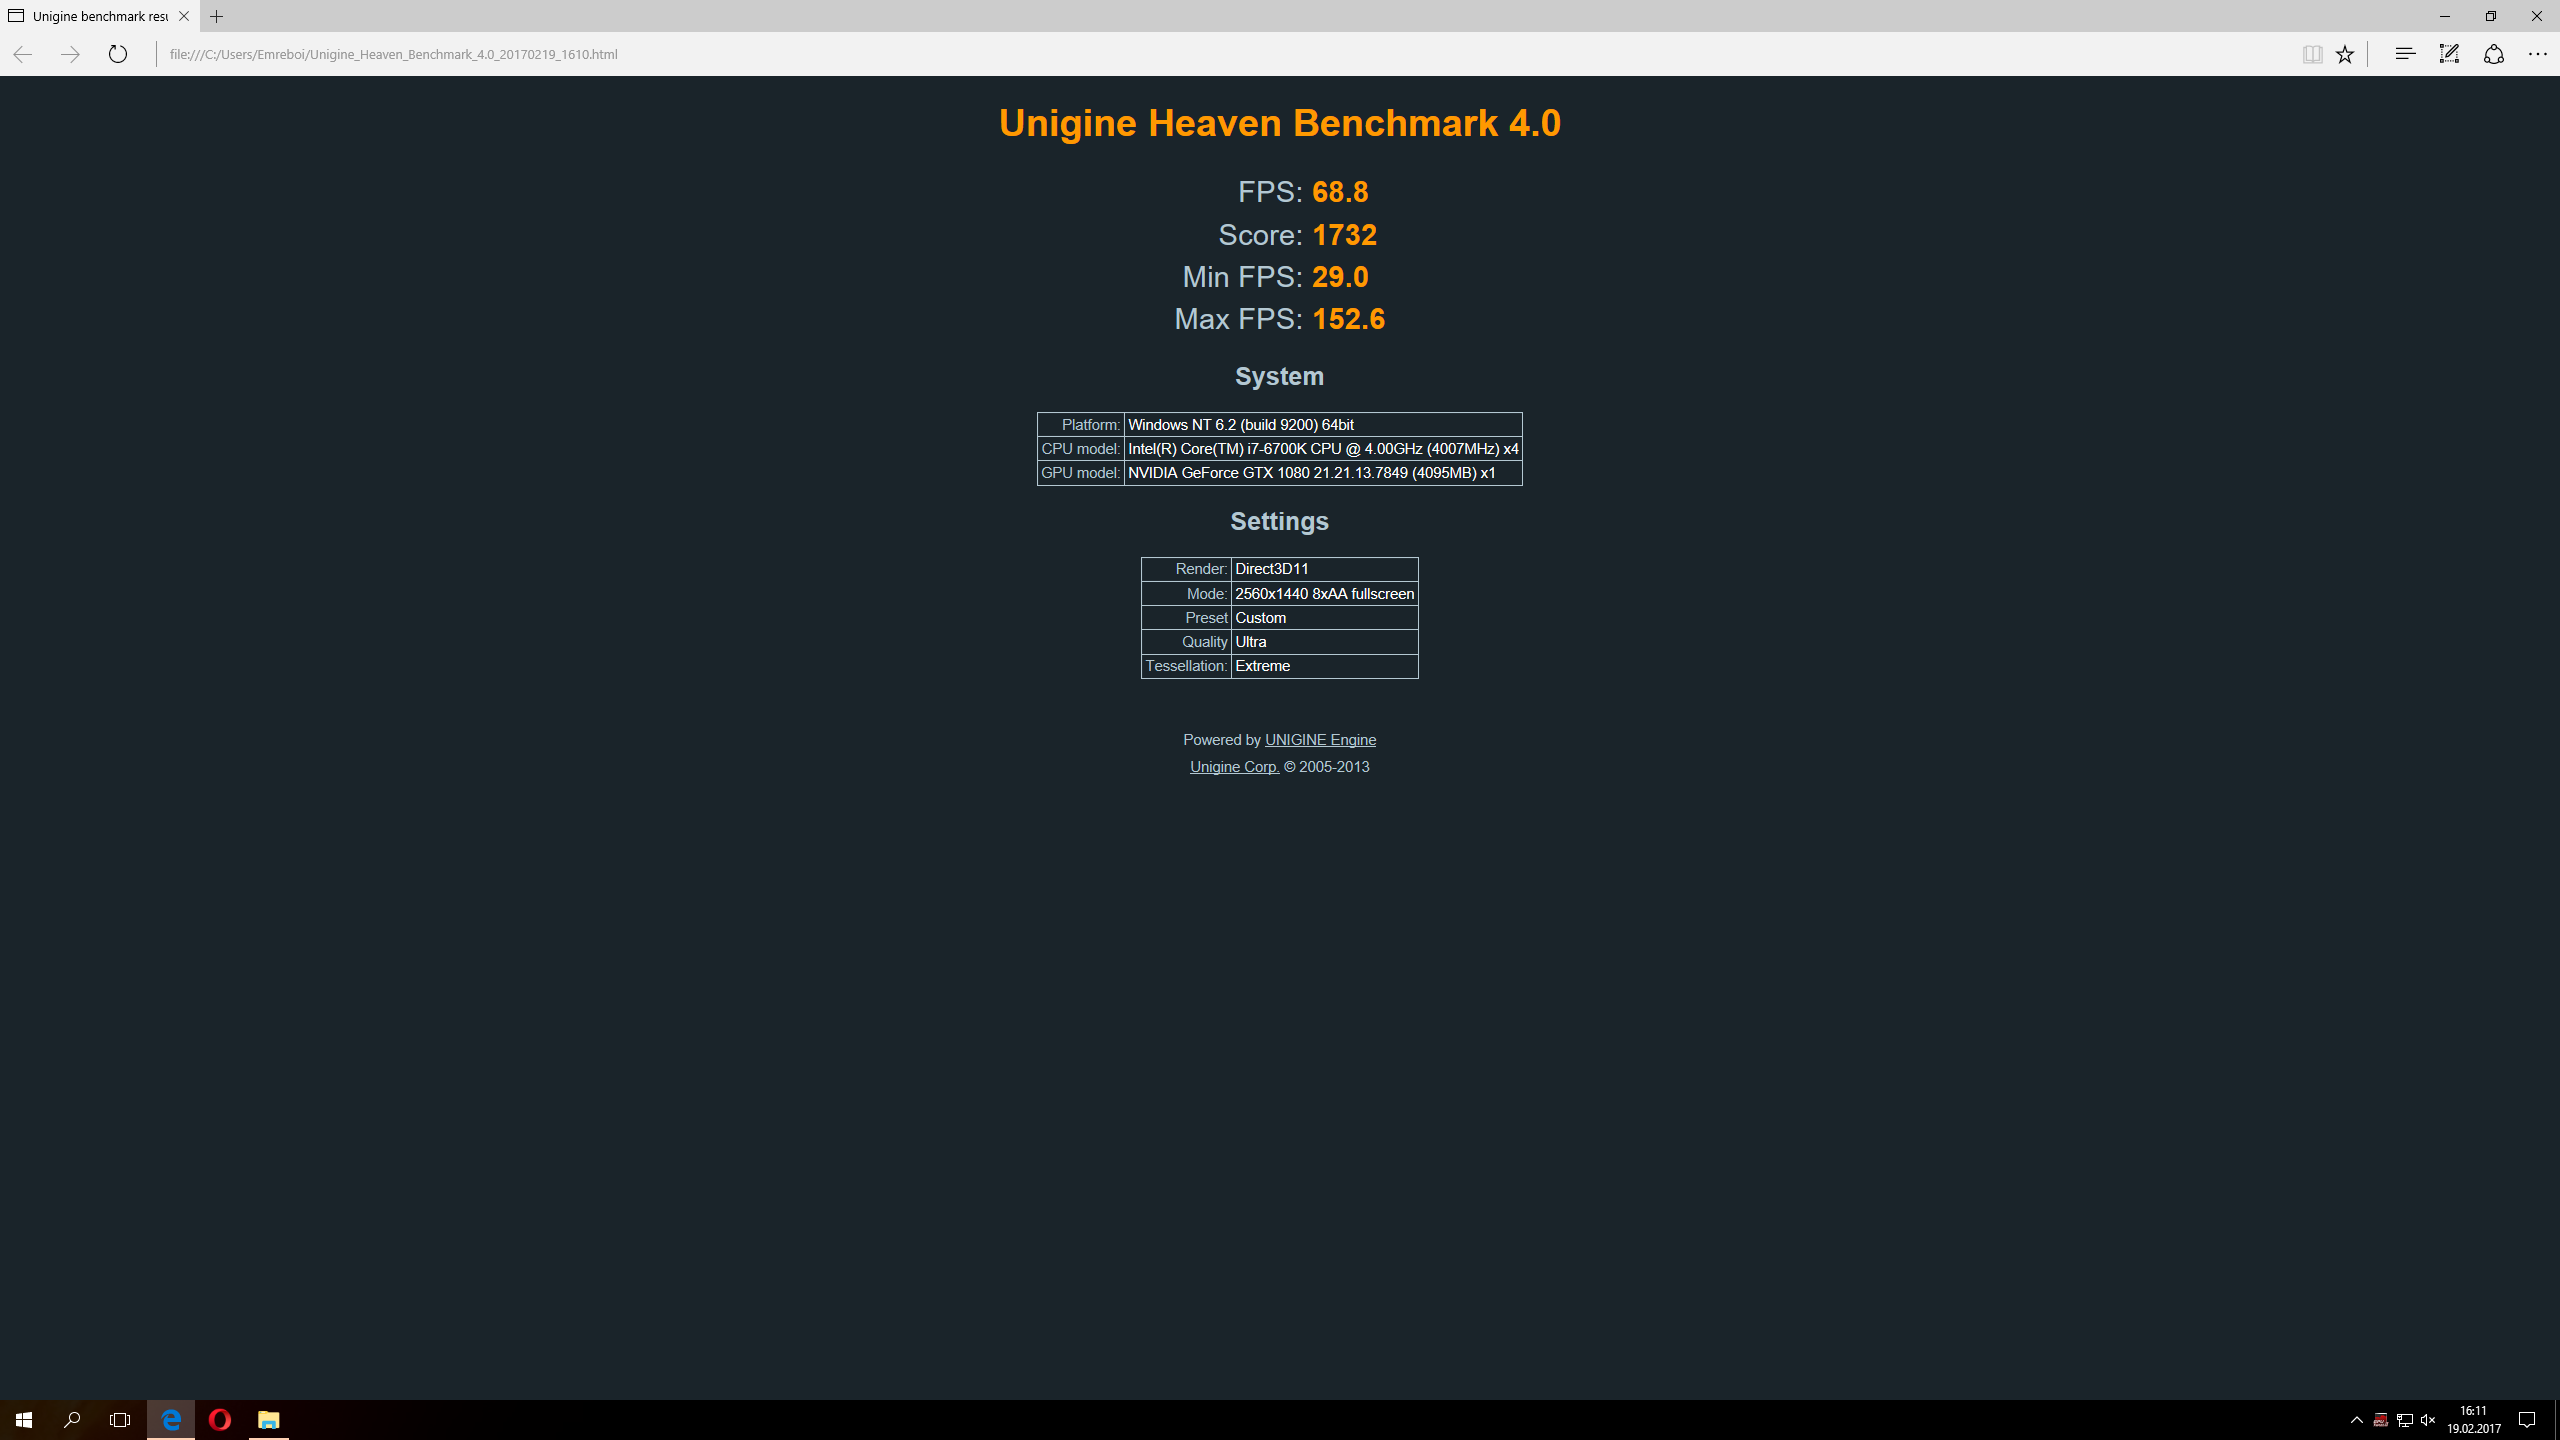
Task: Click the Platform: label cell
Action: (x=1081, y=425)
